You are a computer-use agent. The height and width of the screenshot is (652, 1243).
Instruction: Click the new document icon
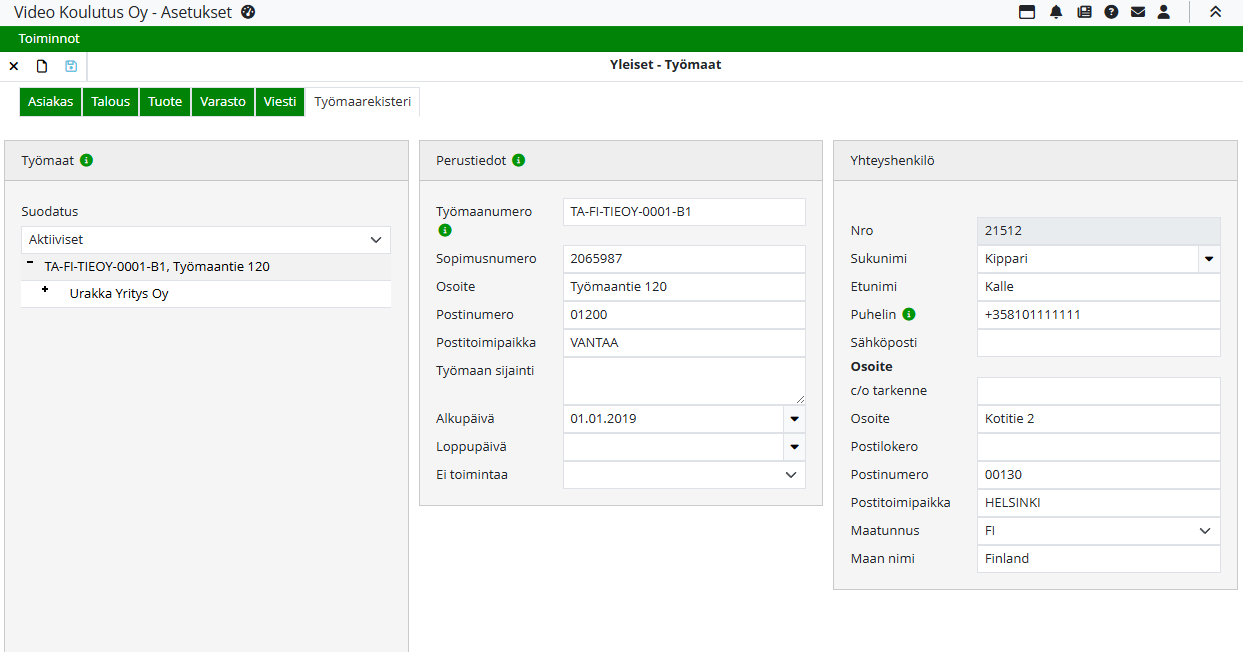coord(42,66)
